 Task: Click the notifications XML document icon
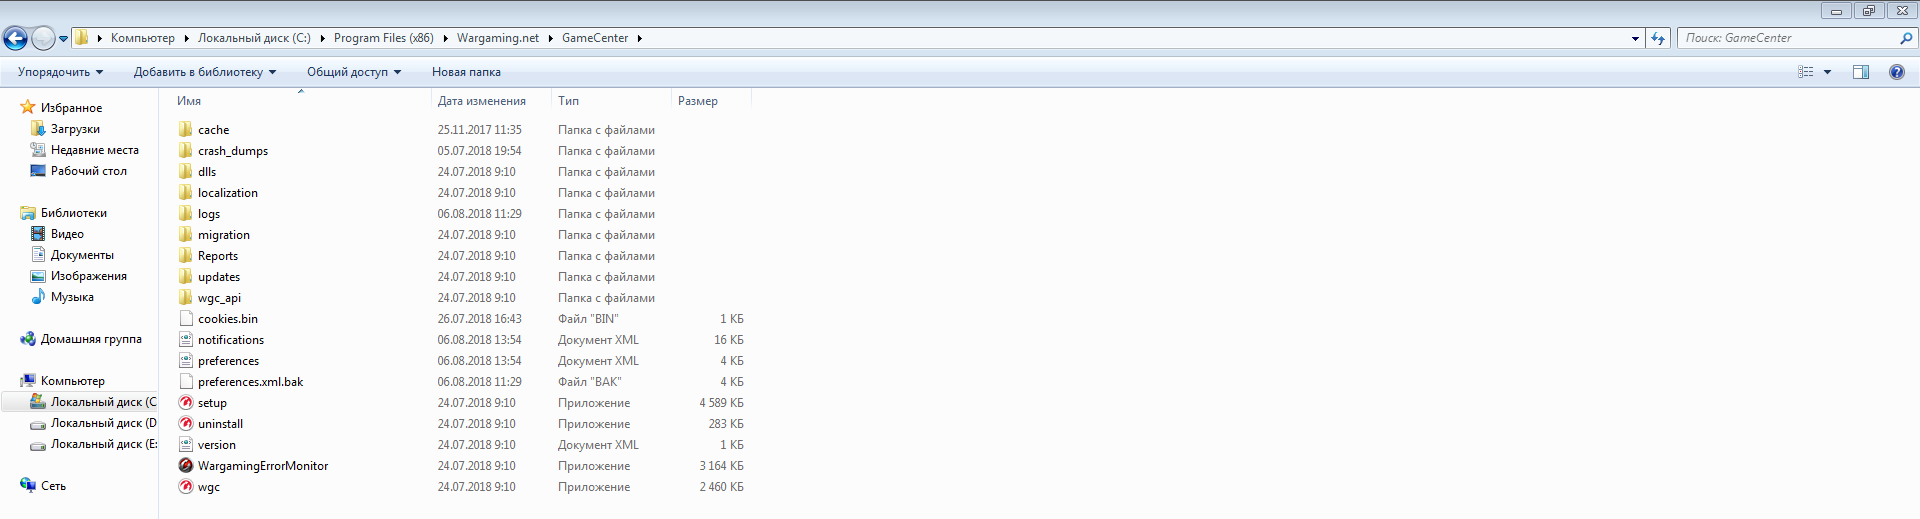coord(186,340)
